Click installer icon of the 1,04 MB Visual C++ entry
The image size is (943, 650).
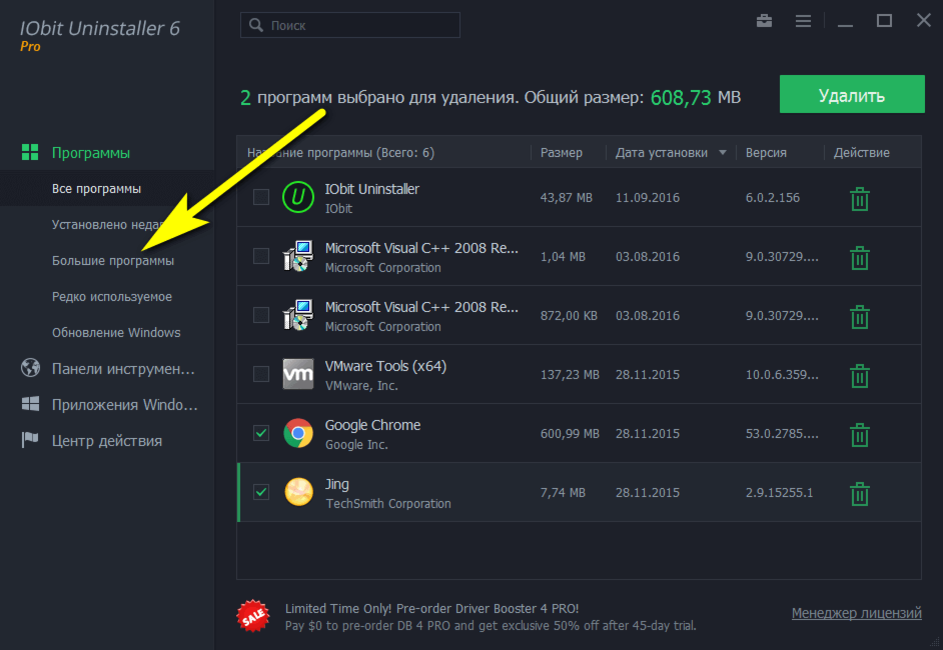298,256
